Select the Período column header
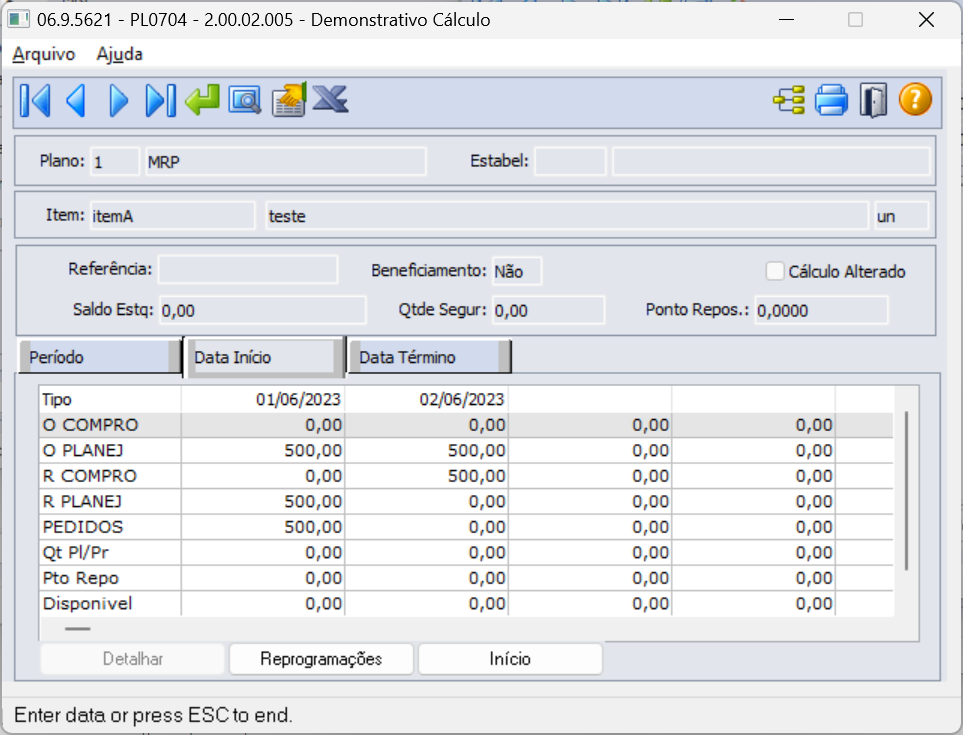This screenshot has height=735, width=963. point(99,356)
